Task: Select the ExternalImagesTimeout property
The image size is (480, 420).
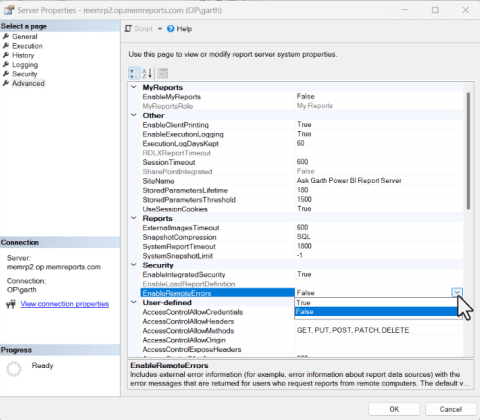Action: pyautogui.click(x=181, y=228)
